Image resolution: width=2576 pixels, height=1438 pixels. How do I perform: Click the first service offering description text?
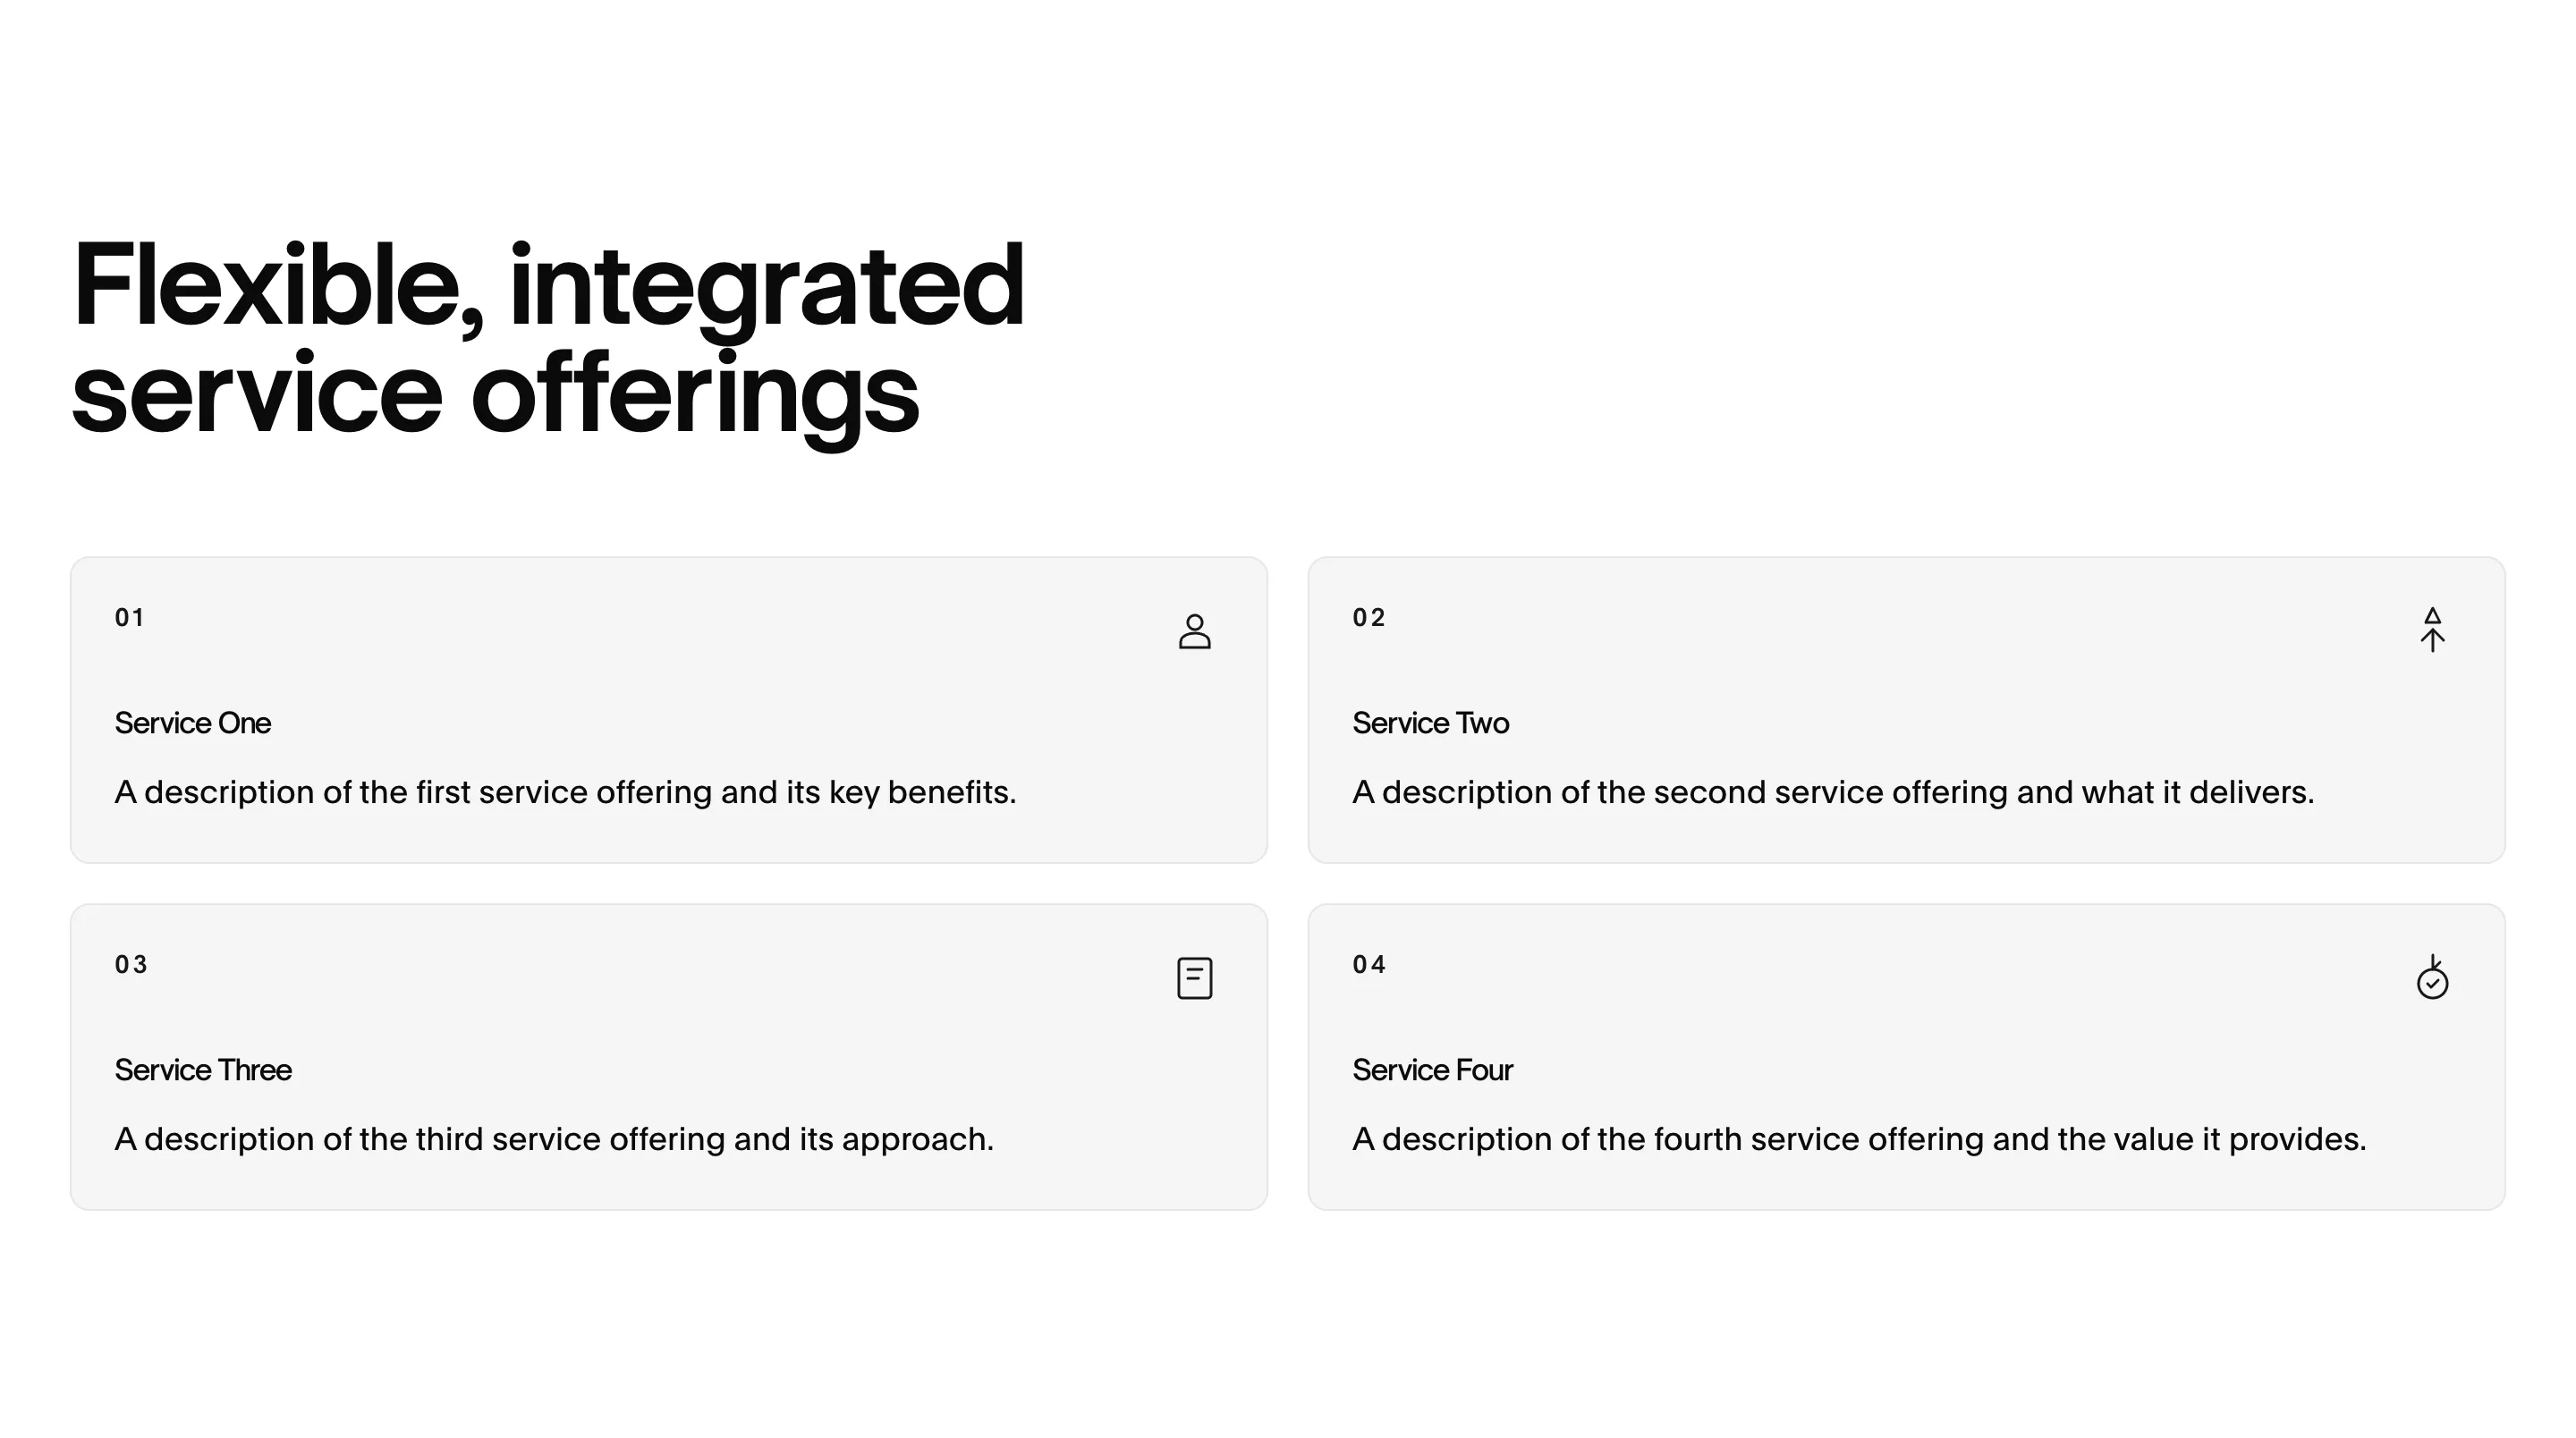565,792
